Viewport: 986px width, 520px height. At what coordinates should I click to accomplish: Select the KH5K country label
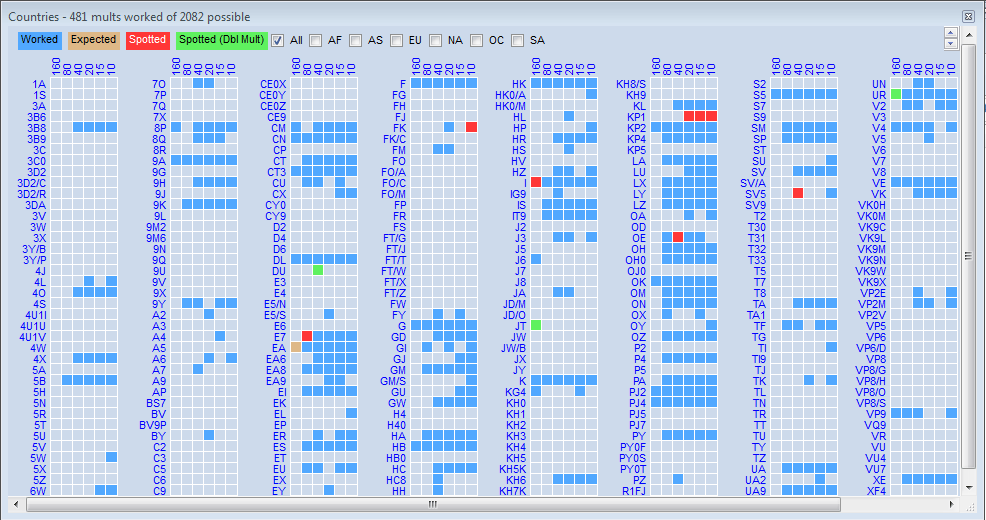click(x=512, y=468)
